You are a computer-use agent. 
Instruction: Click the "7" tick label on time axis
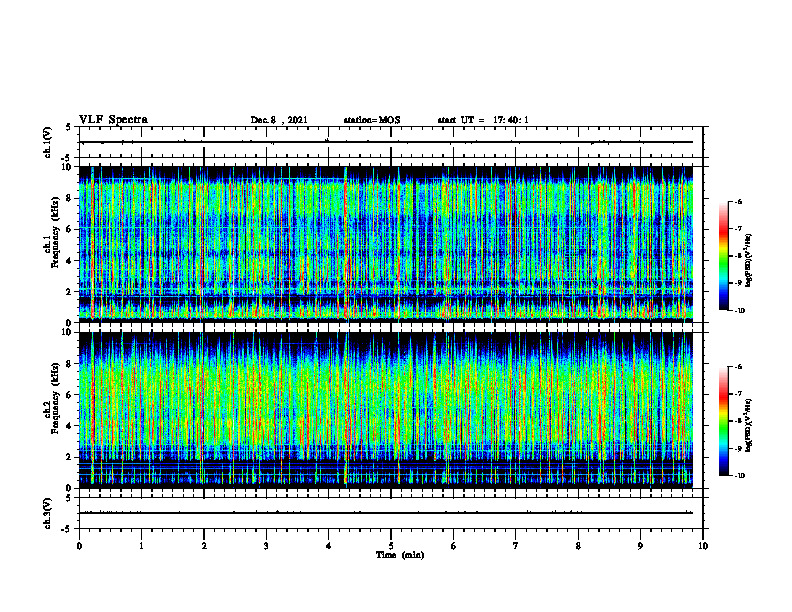tap(516, 546)
